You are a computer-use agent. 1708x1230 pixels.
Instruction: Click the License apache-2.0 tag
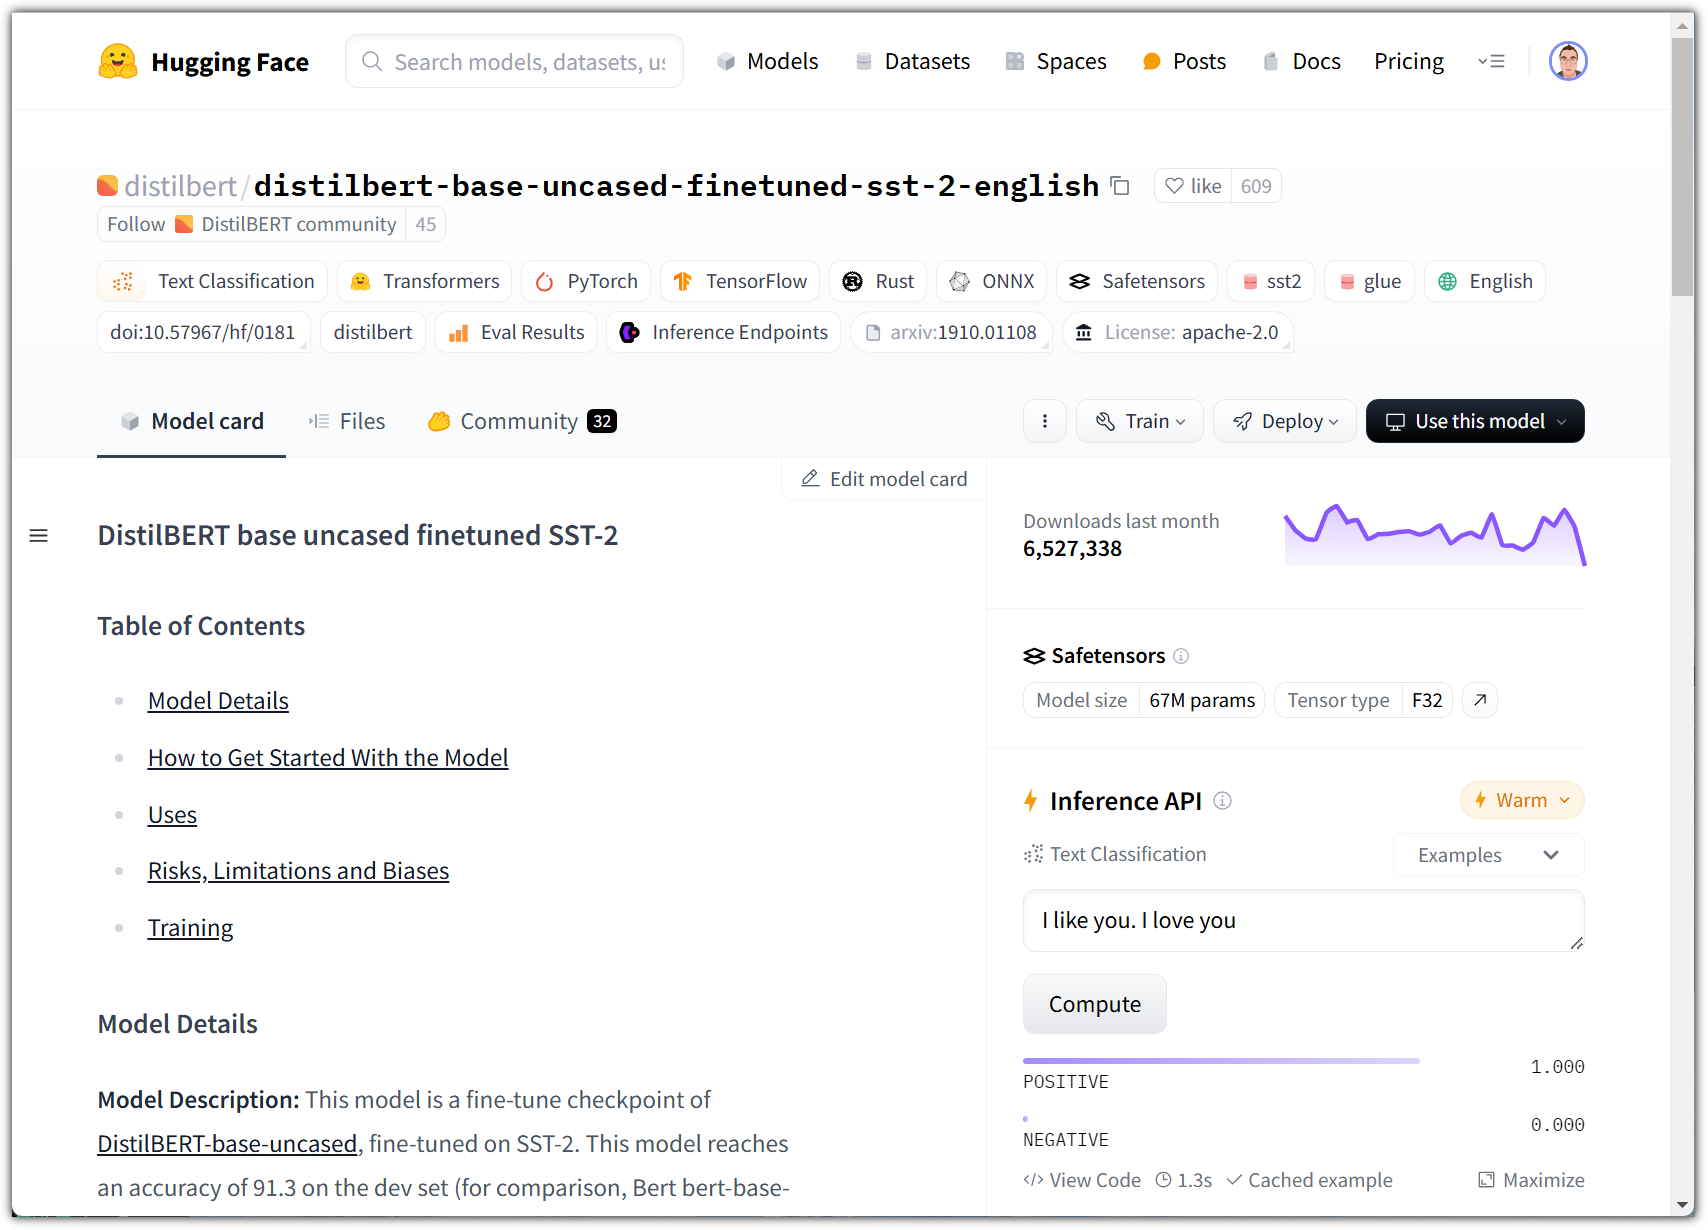tap(1178, 332)
